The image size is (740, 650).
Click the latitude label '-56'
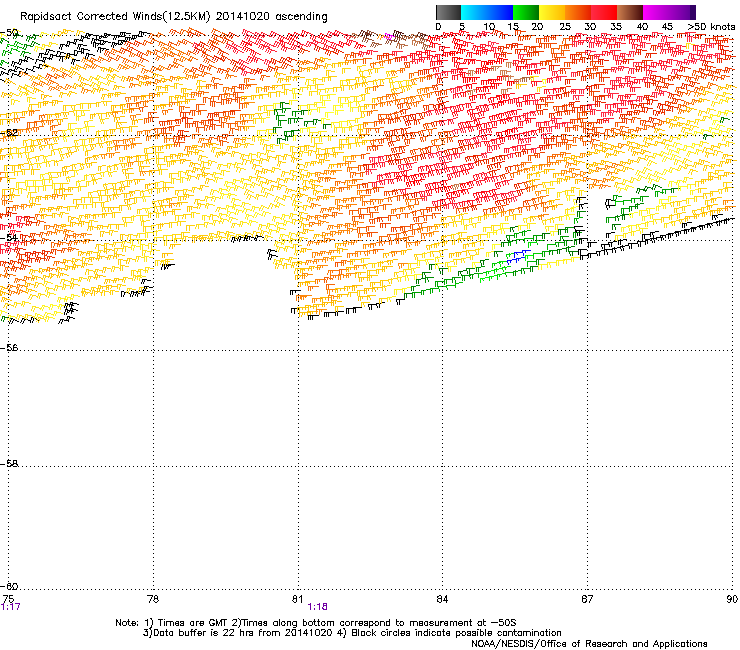(9, 348)
